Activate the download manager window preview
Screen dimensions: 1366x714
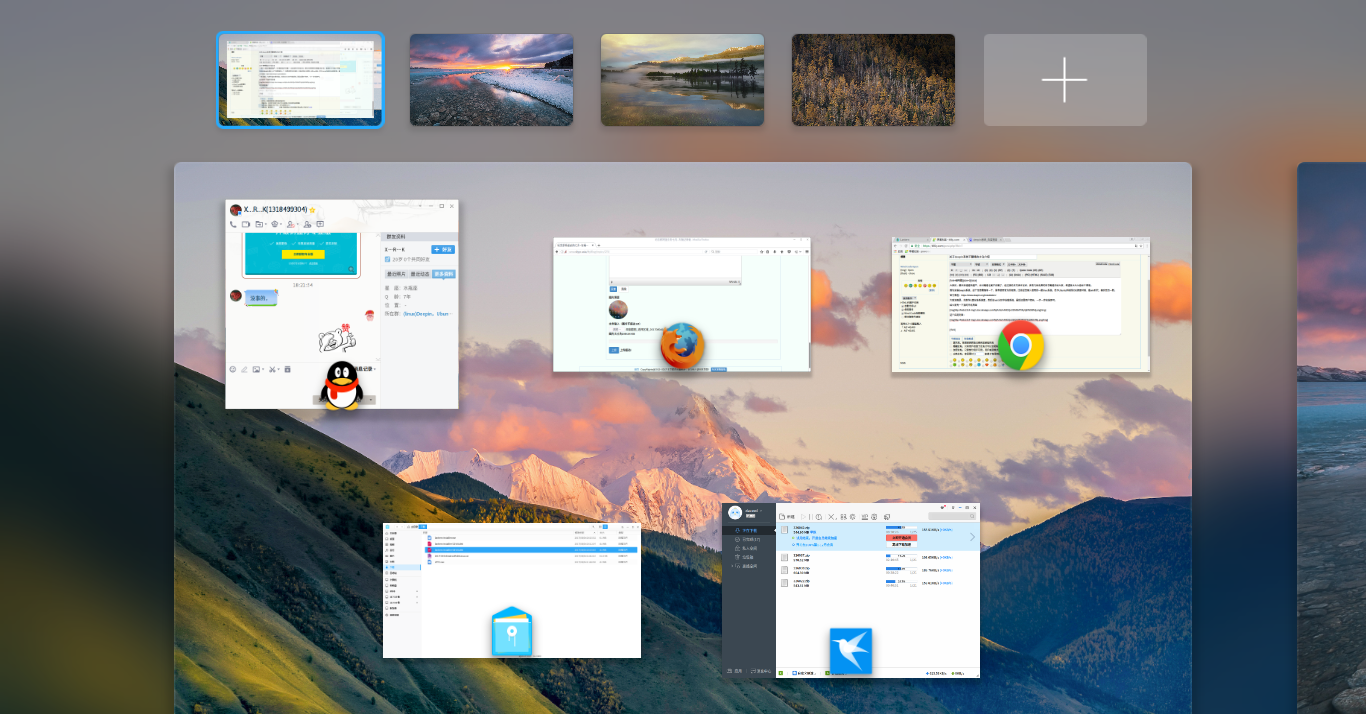(x=851, y=590)
